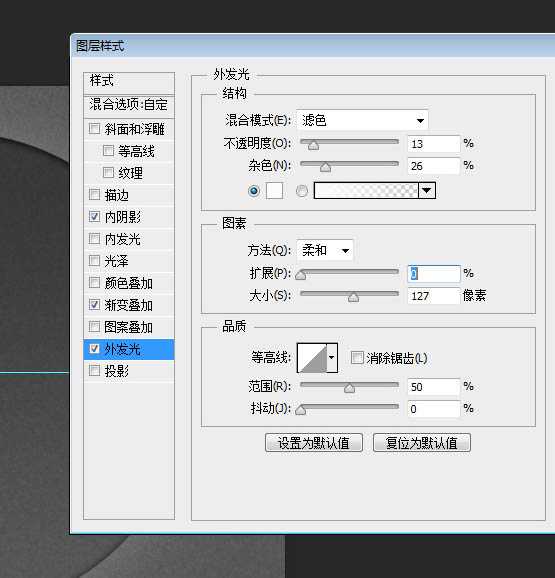Expand the 等高线 contour picker arrow
The height and width of the screenshot is (578, 555).
pyautogui.click(x=332, y=358)
